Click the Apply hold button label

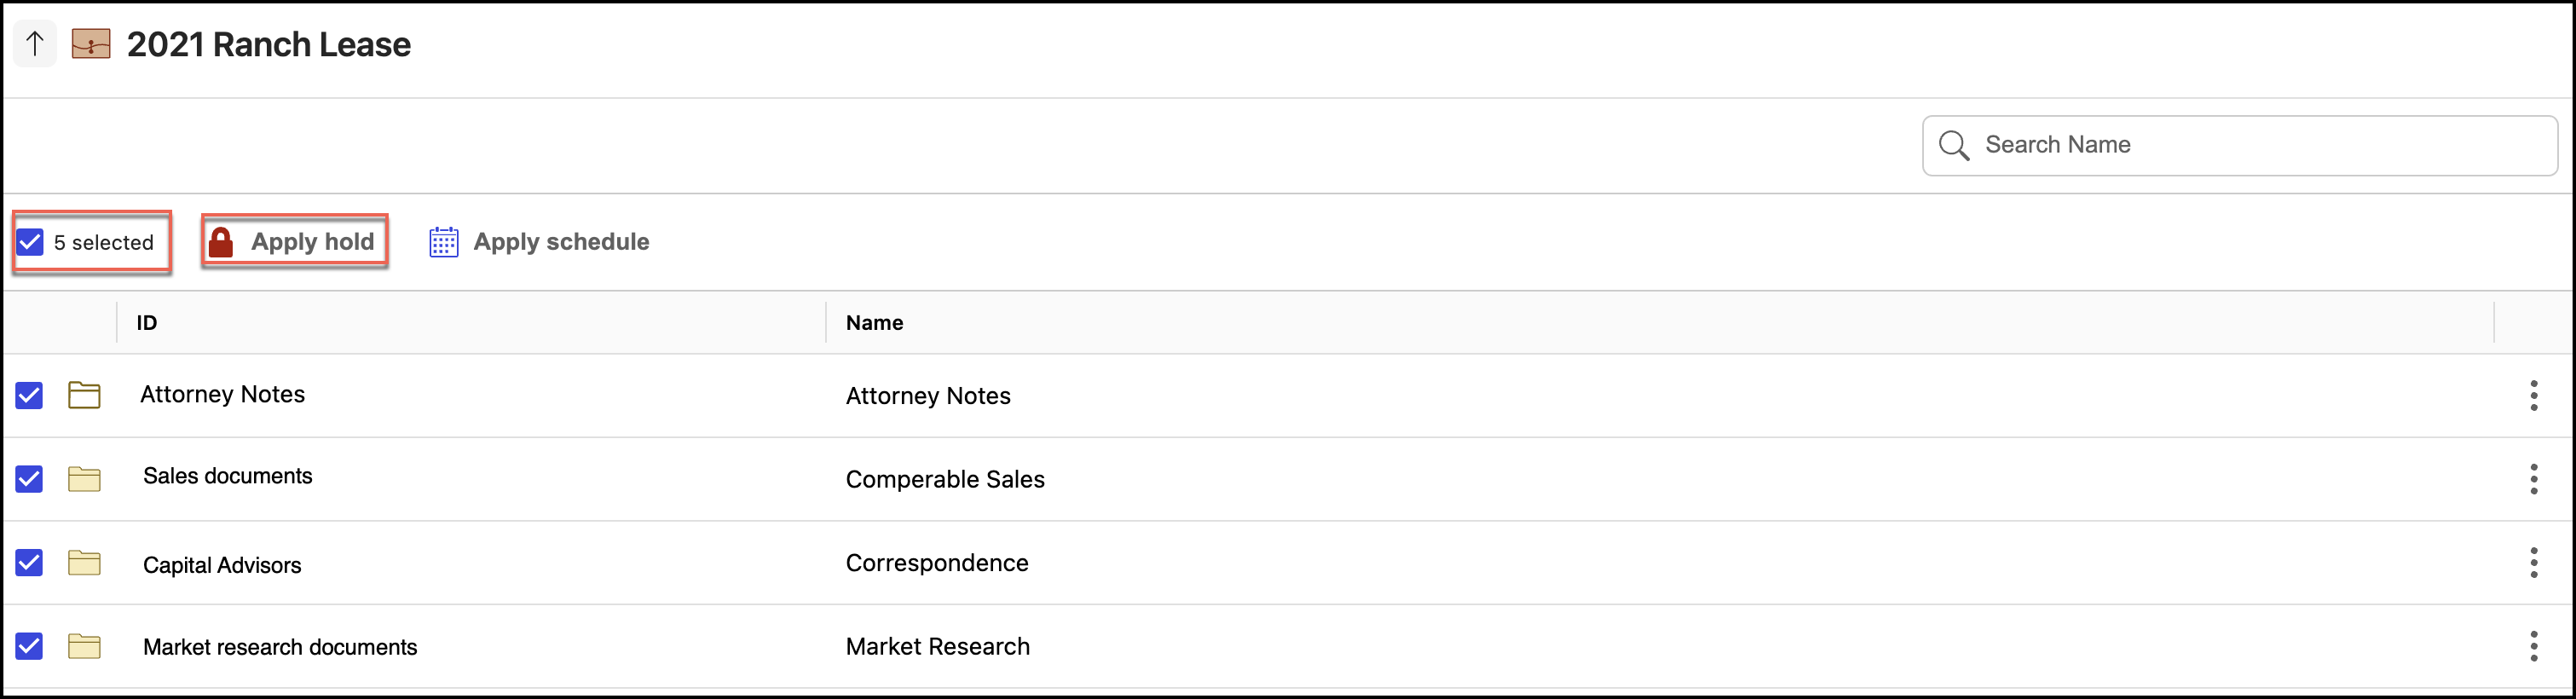click(312, 242)
